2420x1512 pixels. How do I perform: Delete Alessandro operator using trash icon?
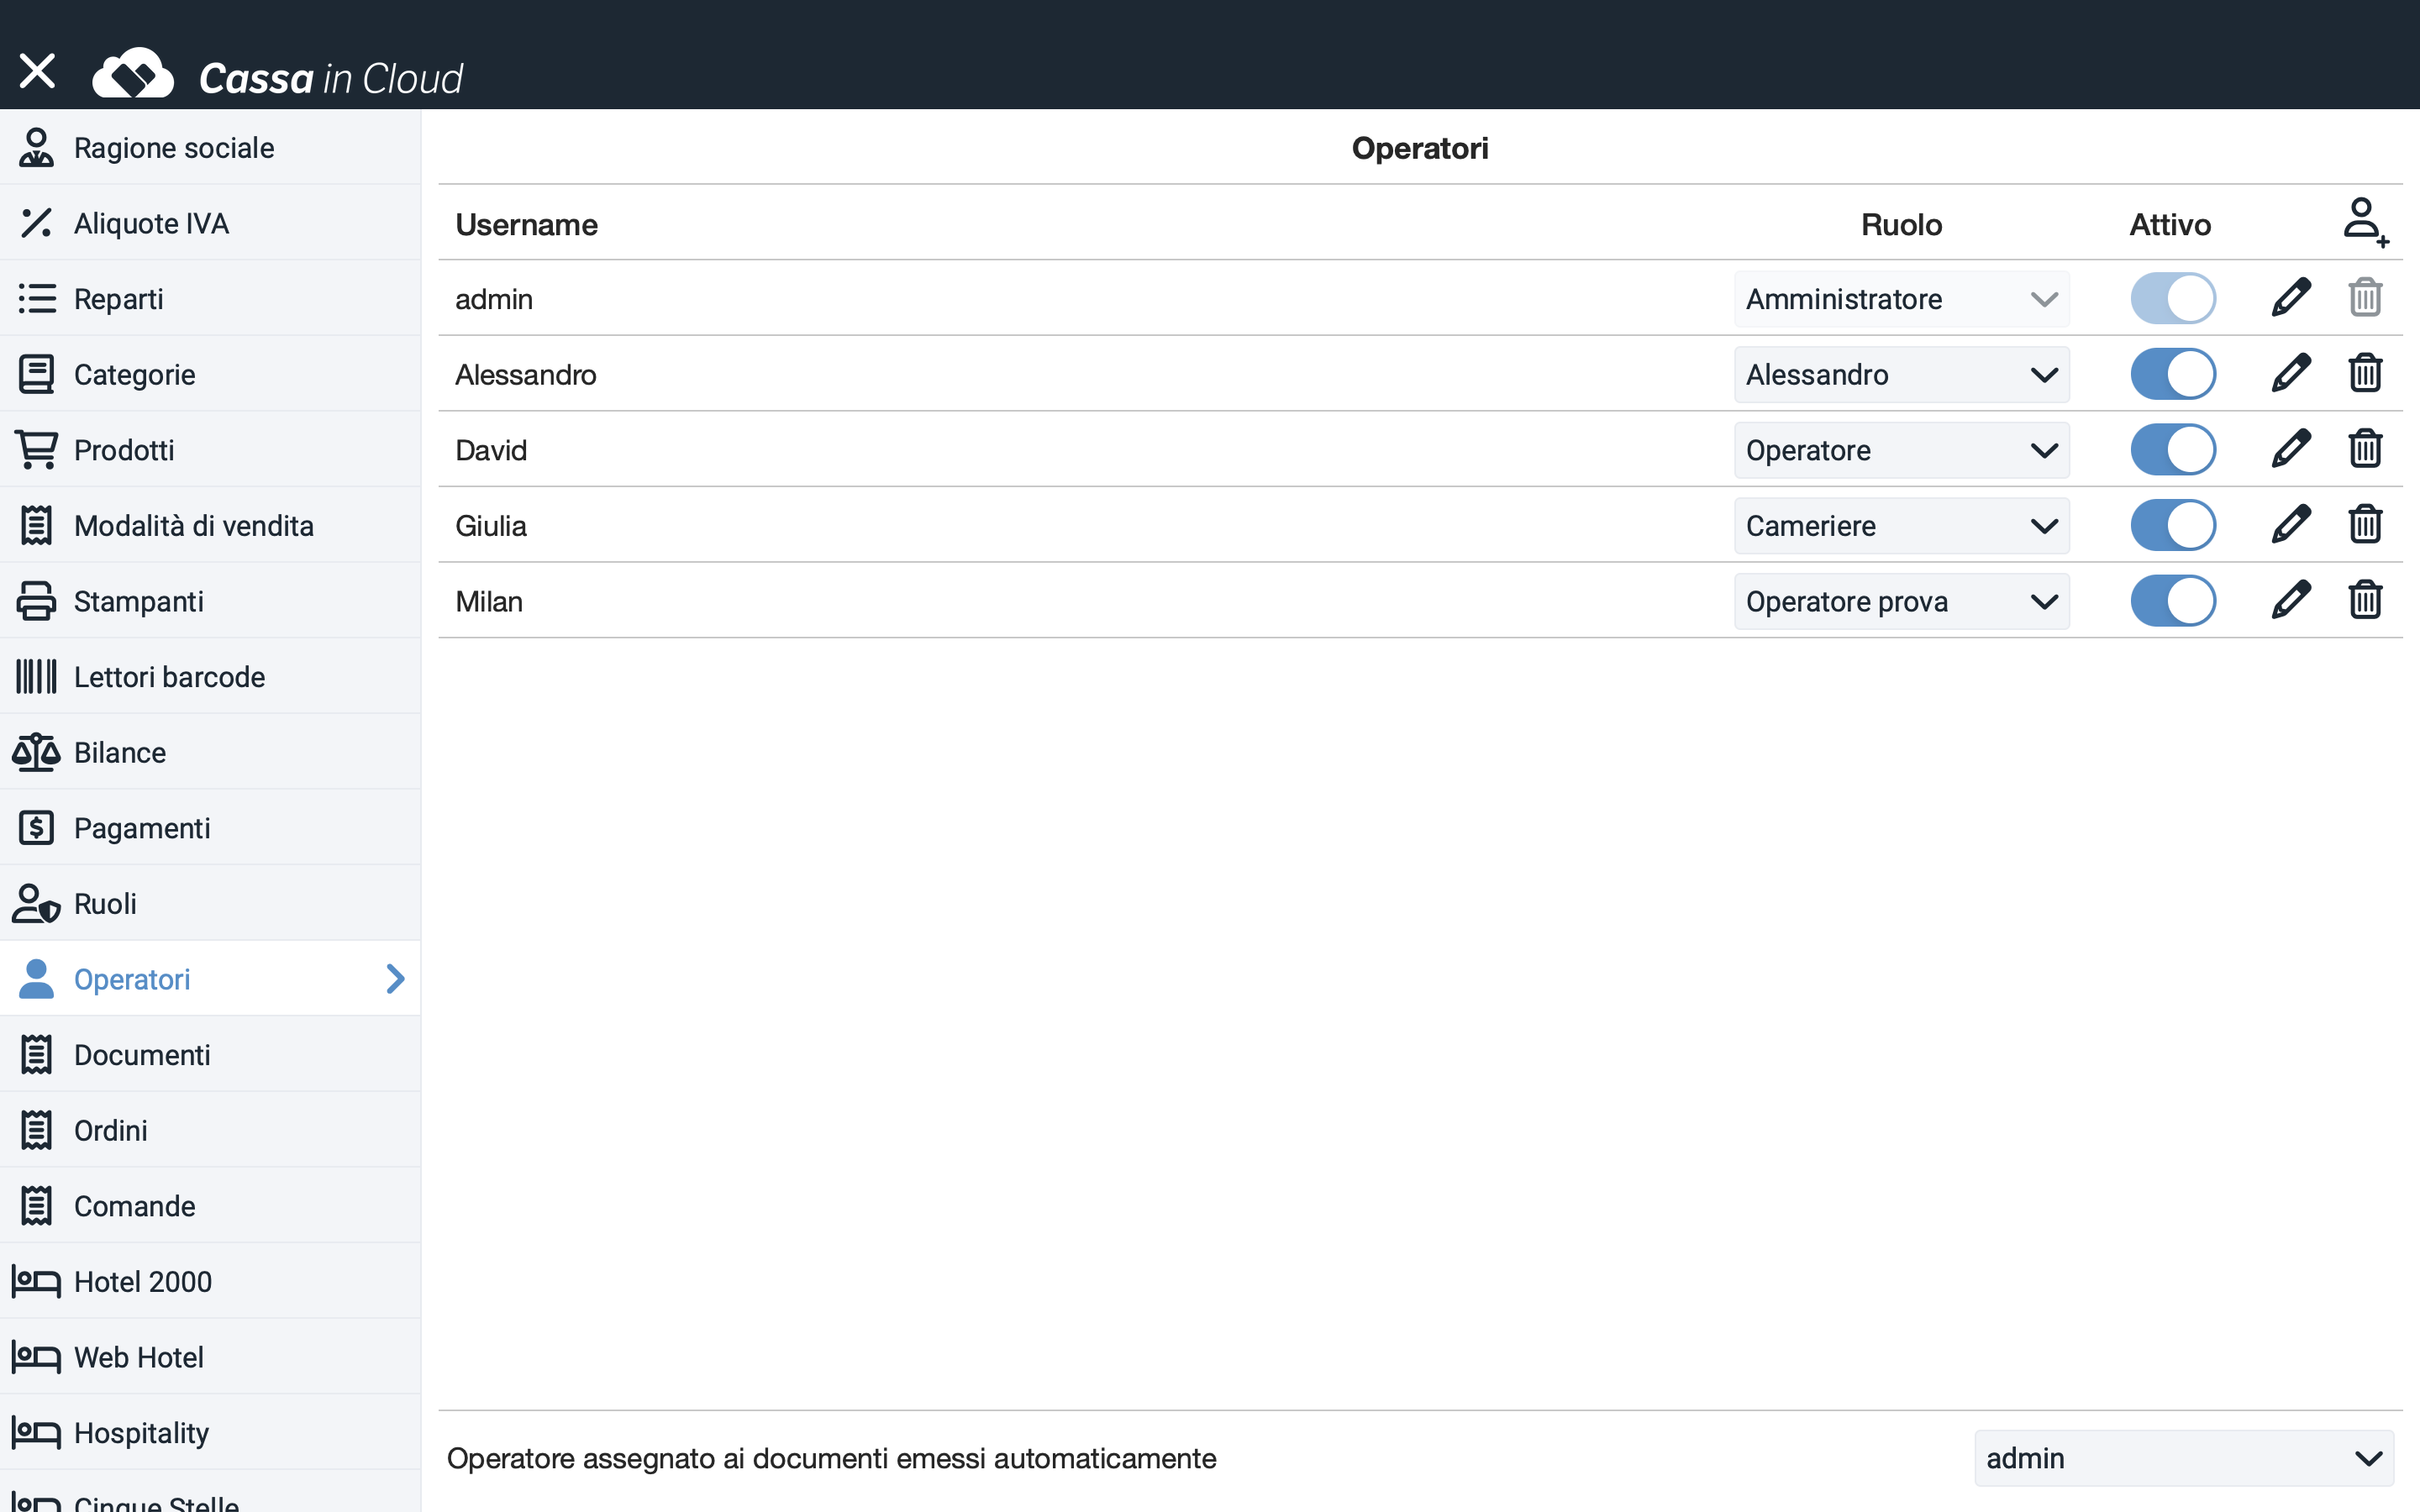pyautogui.click(x=2365, y=374)
